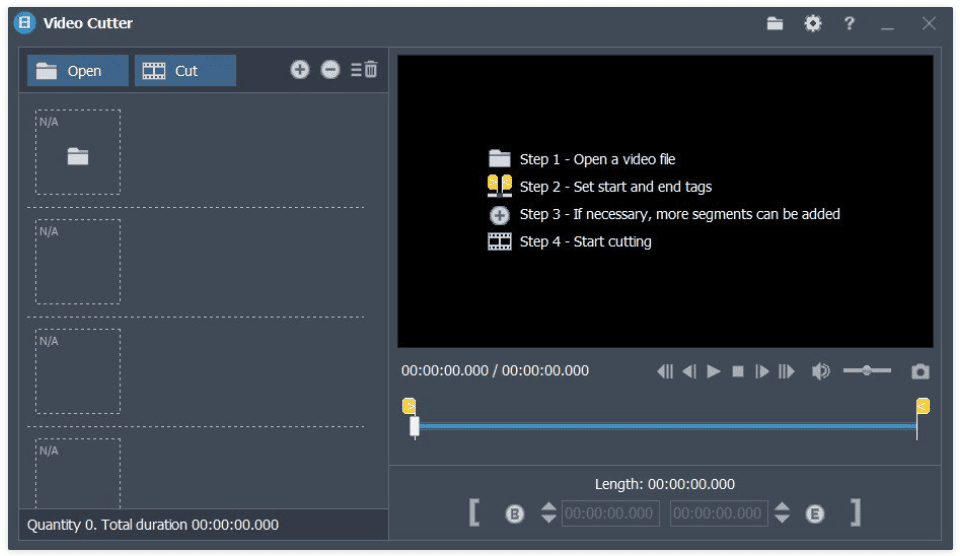Remove segment with the minus icon

pyautogui.click(x=330, y=70)
